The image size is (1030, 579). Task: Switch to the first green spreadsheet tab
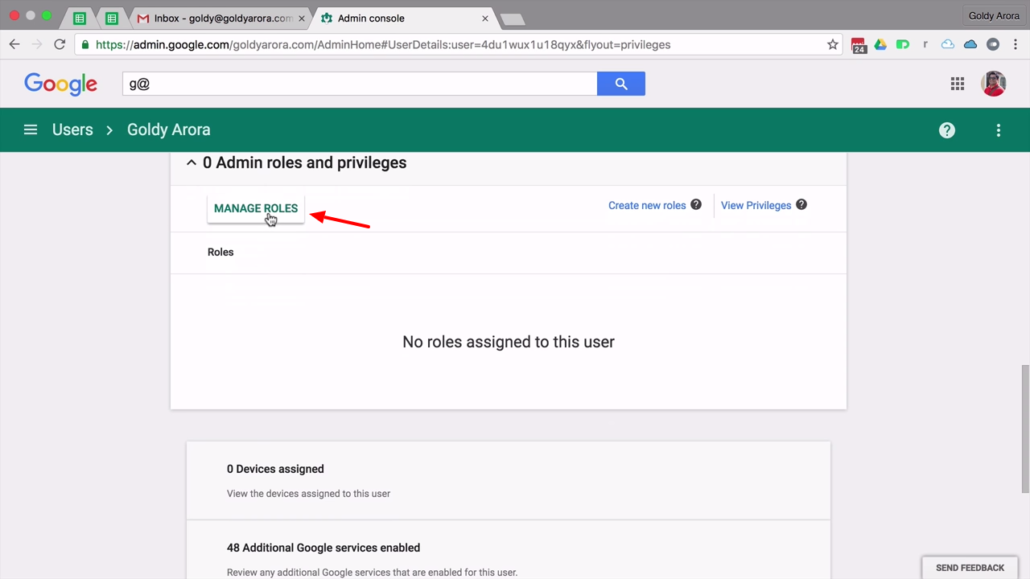(x=79, y=18)
